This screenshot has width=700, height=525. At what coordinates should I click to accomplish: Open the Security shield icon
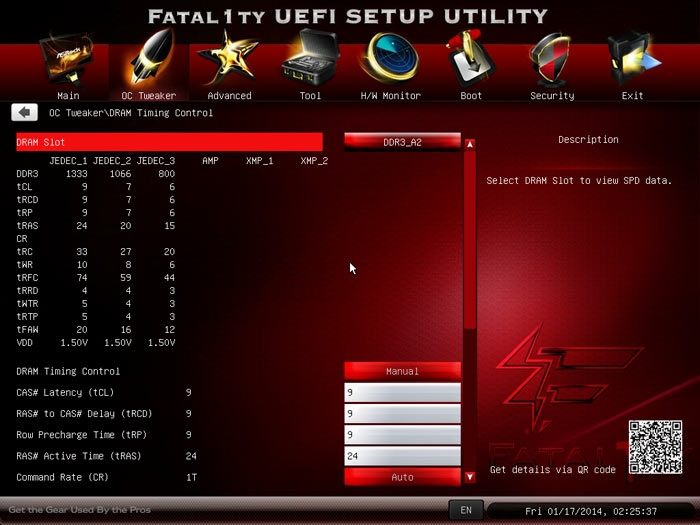pos(550,60)
